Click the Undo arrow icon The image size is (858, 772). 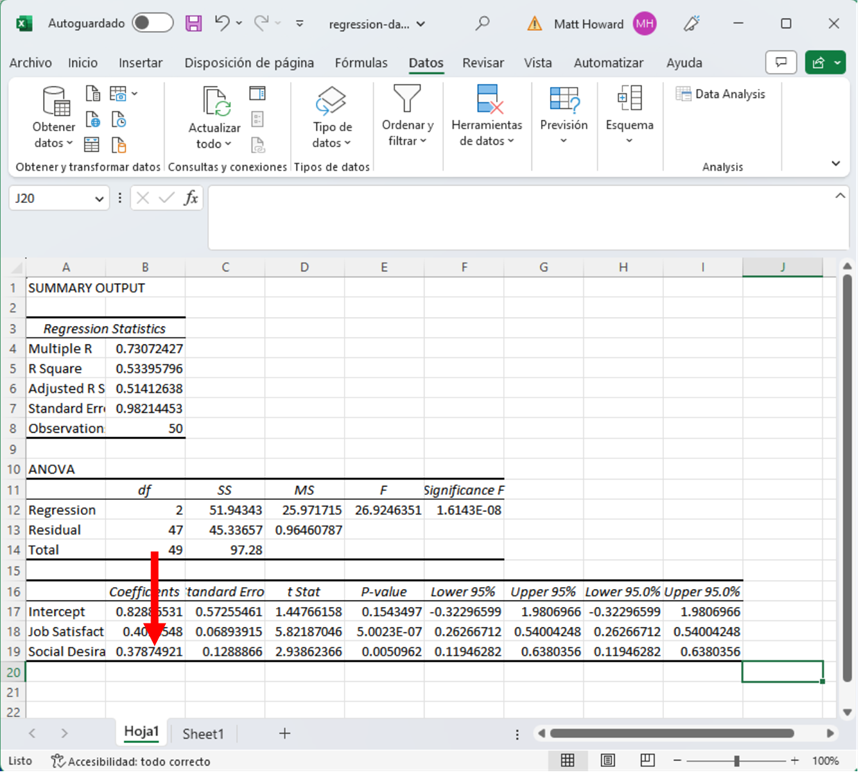tap(223, 23)
